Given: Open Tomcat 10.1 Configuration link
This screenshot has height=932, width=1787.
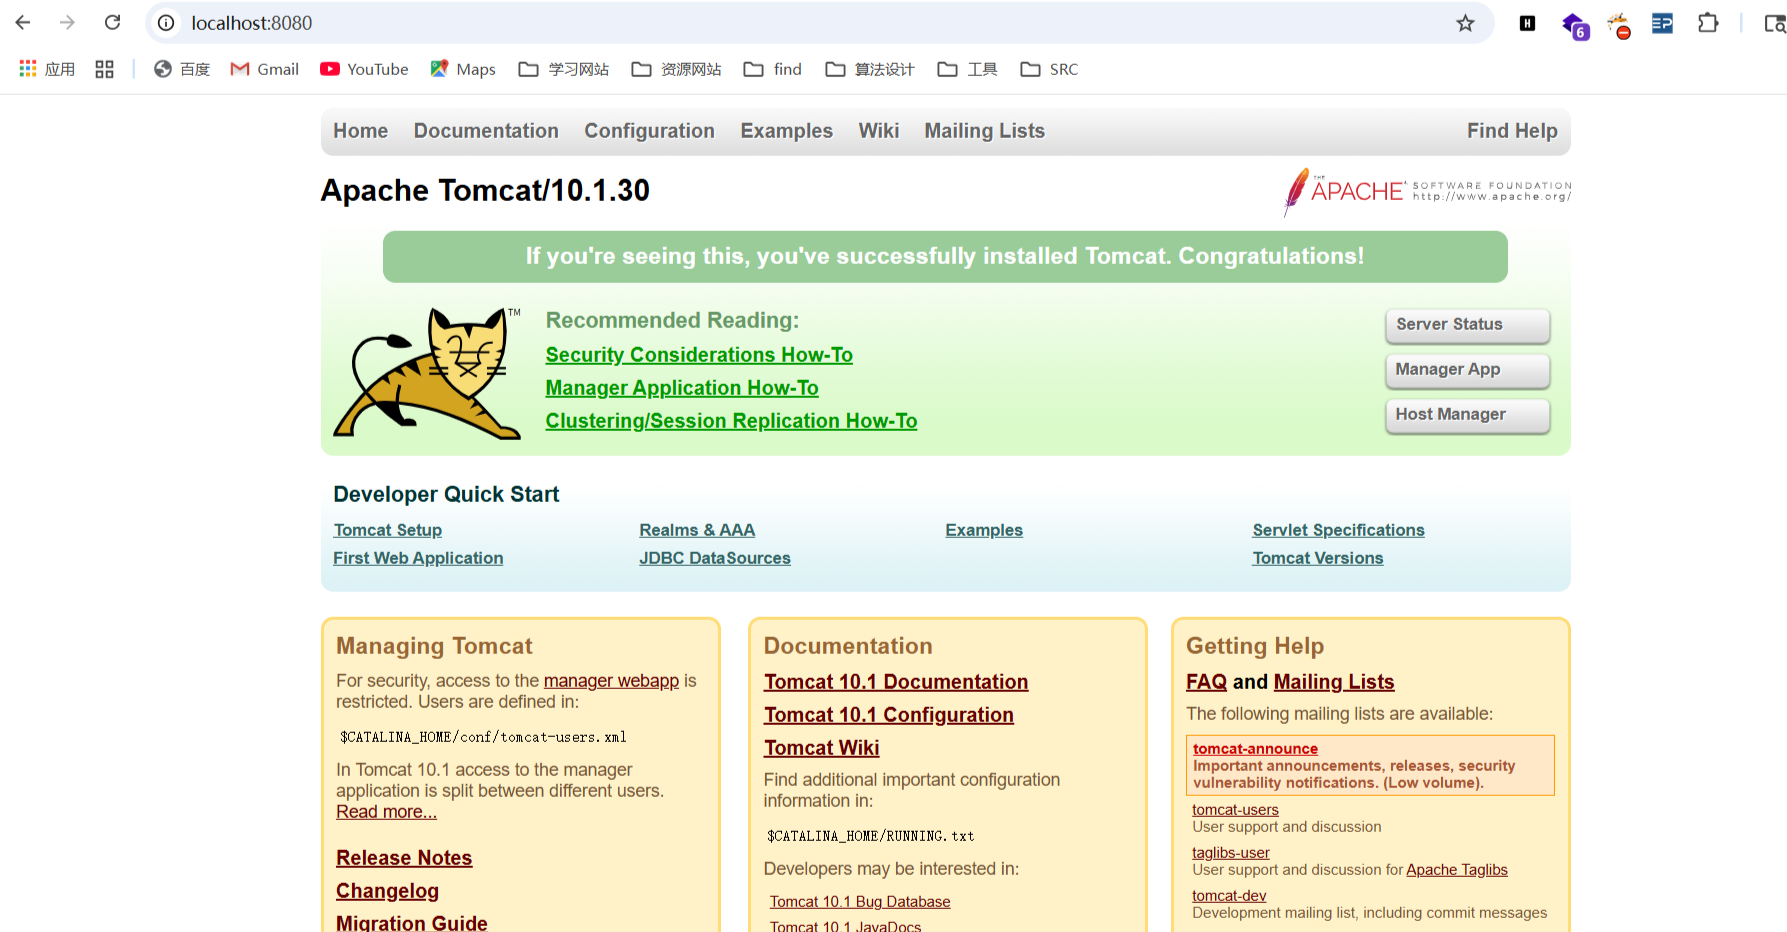Looking at the screenshot, I should pyautogui.click(x=889, y=715).
